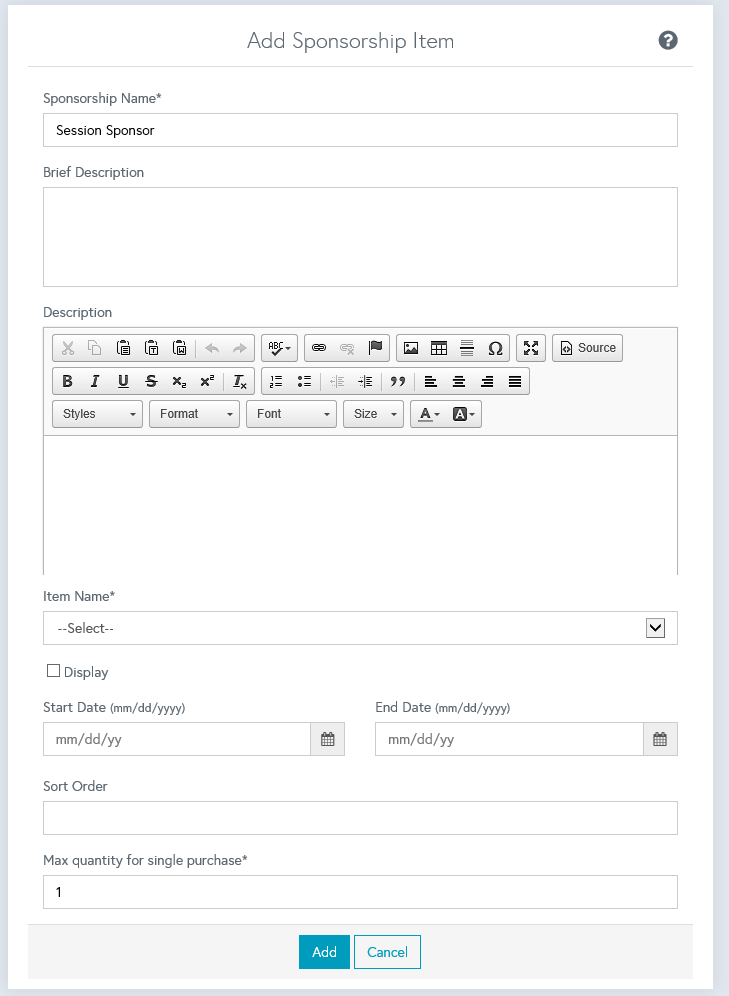Maximize the description editor
This screenshot has height=996, width=729.
point(531,348)
